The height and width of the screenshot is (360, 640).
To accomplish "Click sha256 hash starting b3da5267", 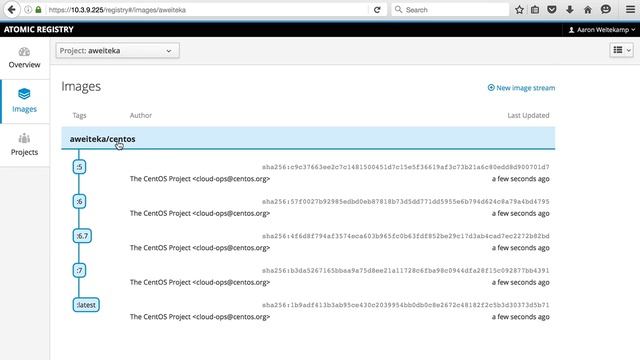I will (406, 271).
